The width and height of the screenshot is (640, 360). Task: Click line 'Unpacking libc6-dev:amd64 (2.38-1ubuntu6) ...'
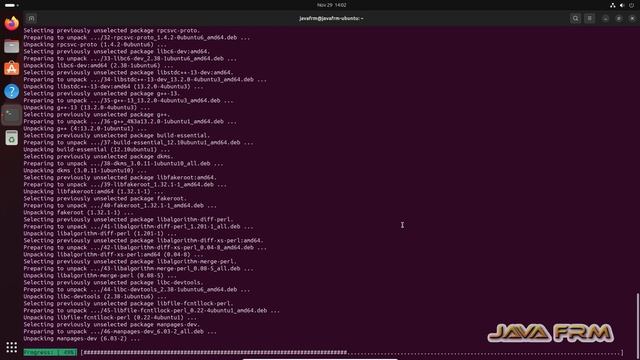pos(98,66)
